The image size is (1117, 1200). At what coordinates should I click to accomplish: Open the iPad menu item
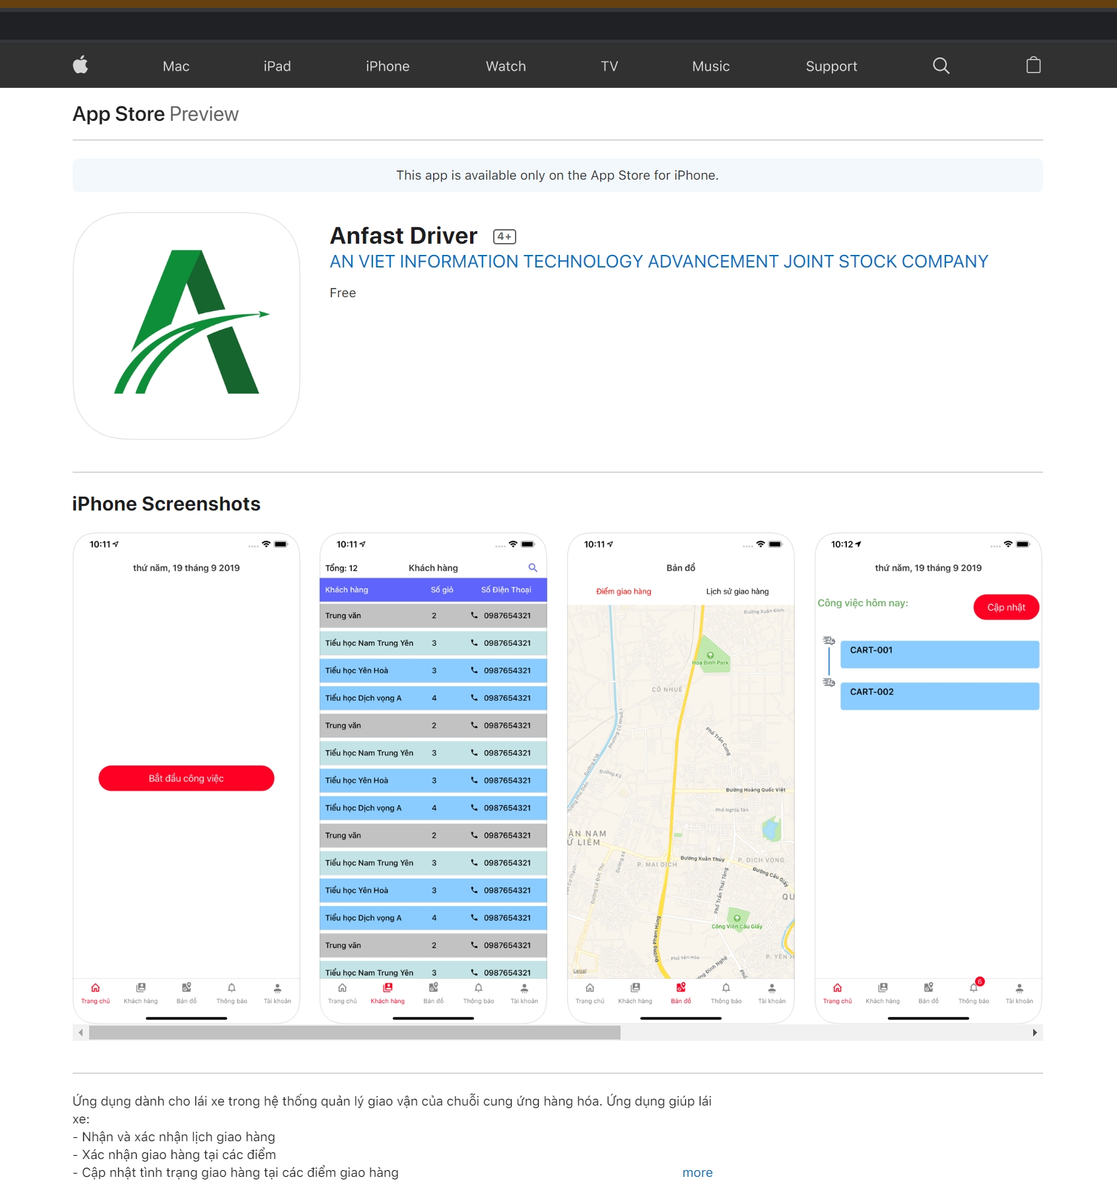pyautogui.click(x=277, y=66)
